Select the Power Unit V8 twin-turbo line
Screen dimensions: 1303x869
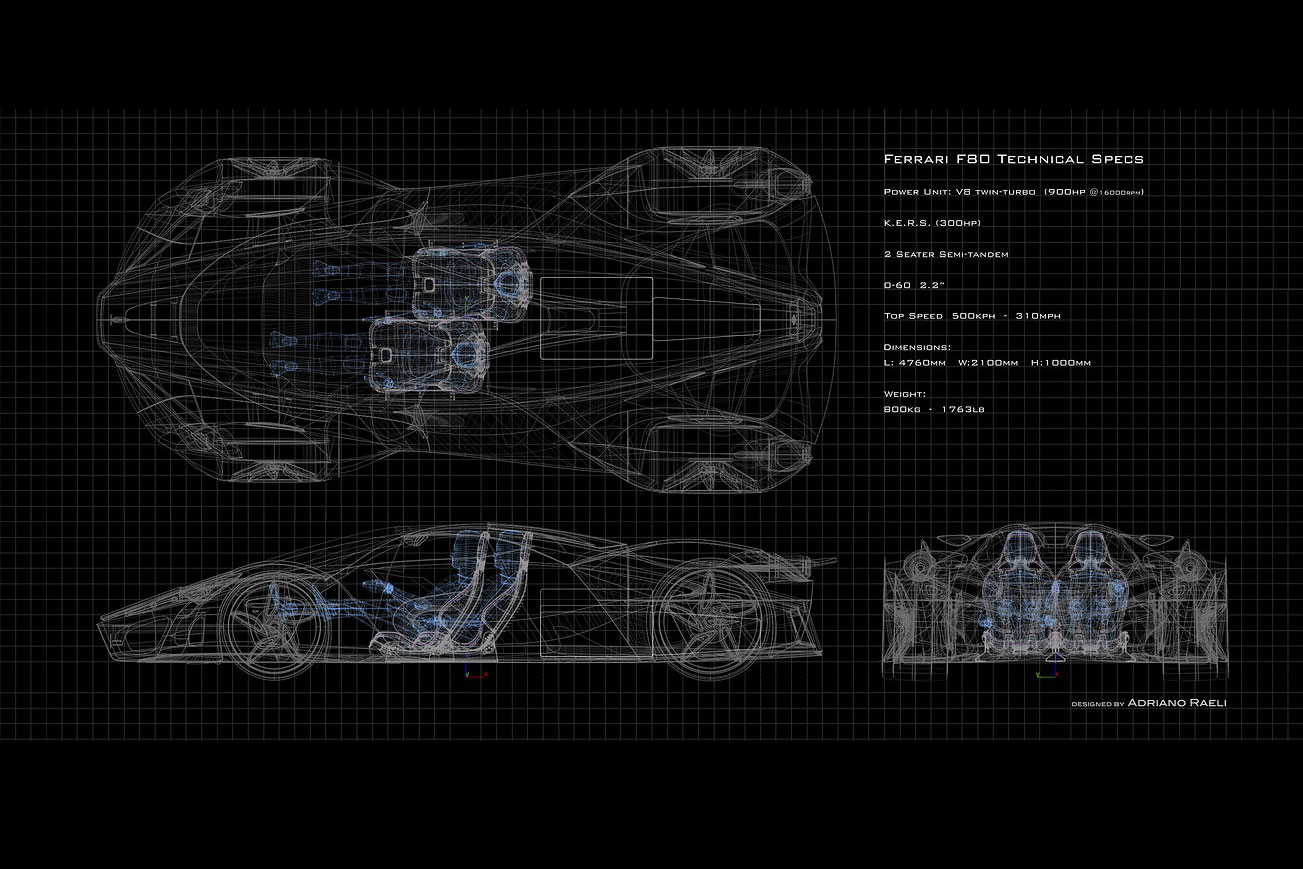click(1013, 191)
